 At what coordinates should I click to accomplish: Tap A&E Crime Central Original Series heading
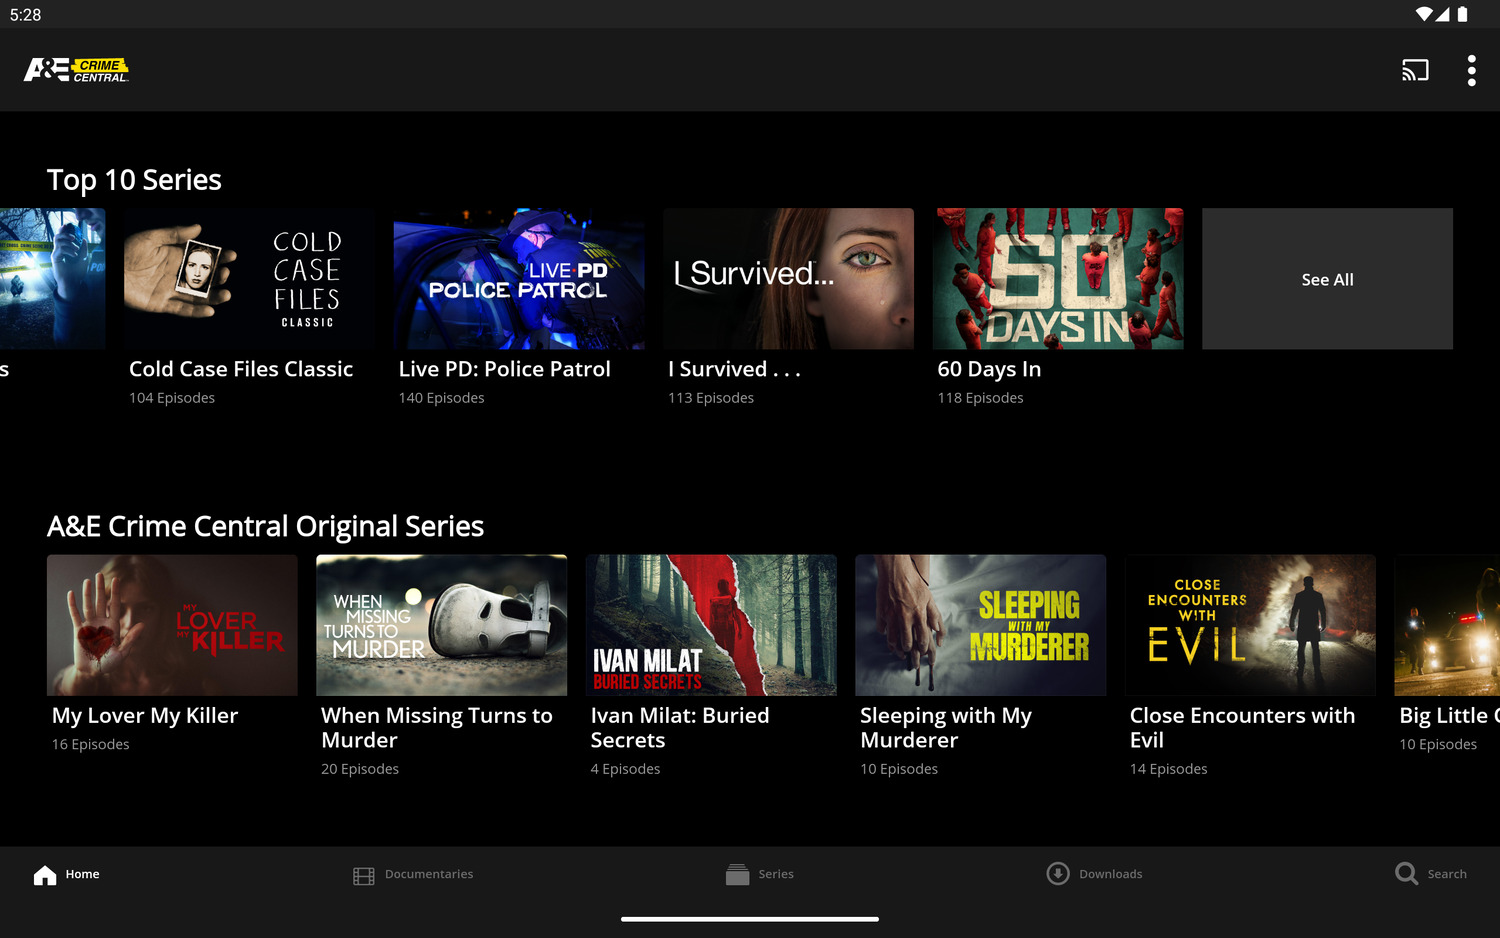click(x=265, y=527)
